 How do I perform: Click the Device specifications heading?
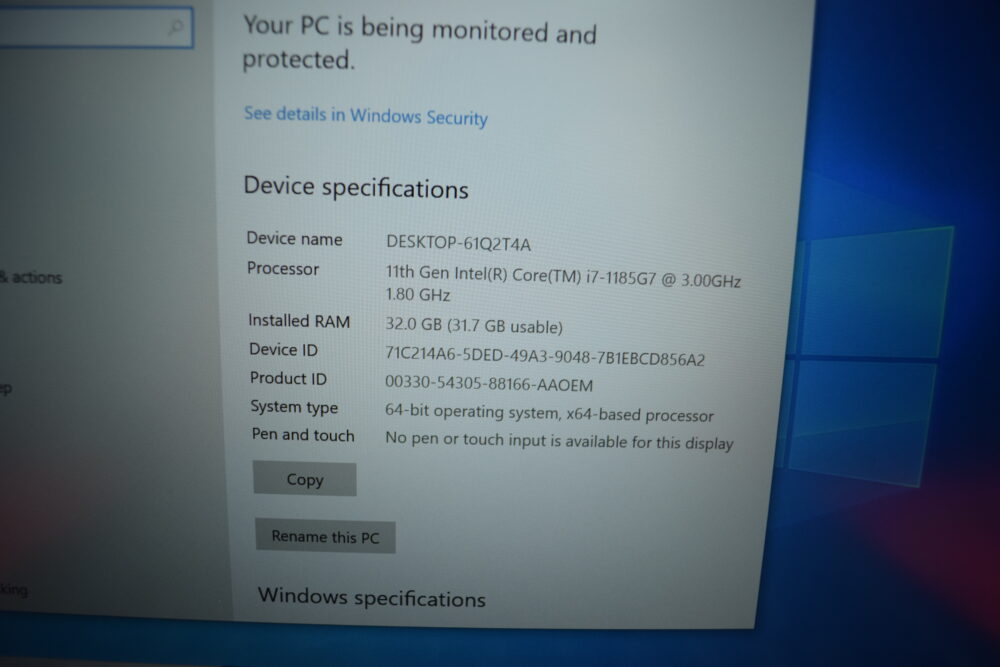356,187
